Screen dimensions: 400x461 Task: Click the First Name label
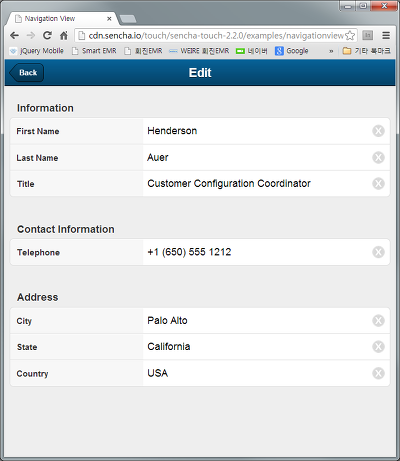click(38, 131)
